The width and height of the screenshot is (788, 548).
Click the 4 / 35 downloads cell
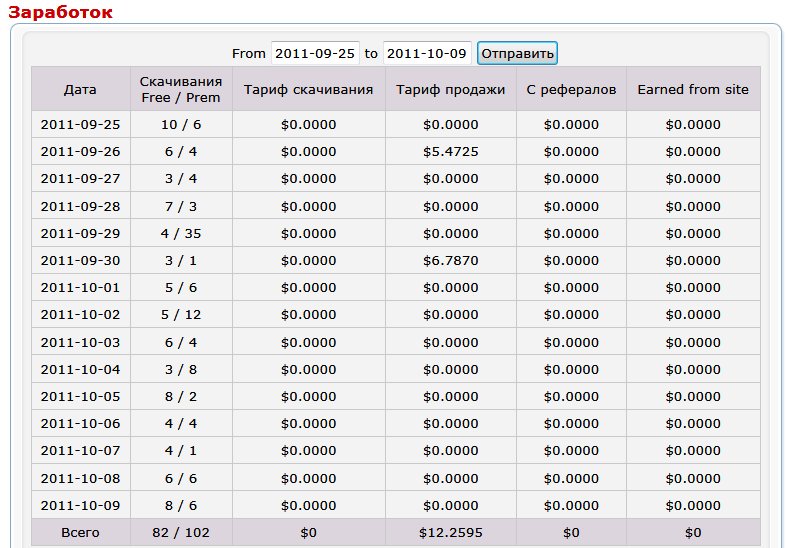point(181,233)
